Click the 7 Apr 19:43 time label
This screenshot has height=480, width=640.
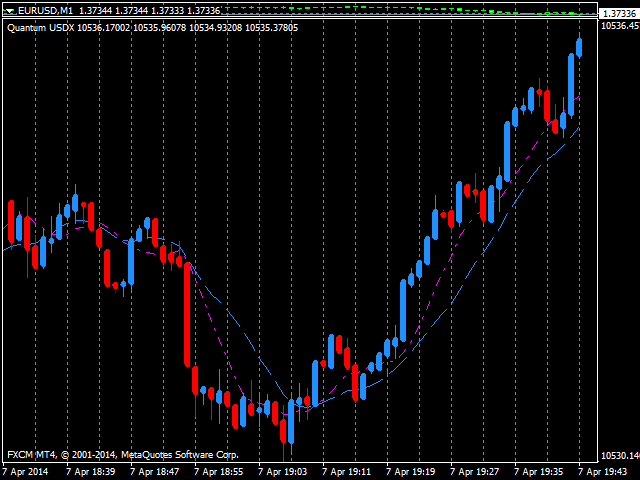601,471
